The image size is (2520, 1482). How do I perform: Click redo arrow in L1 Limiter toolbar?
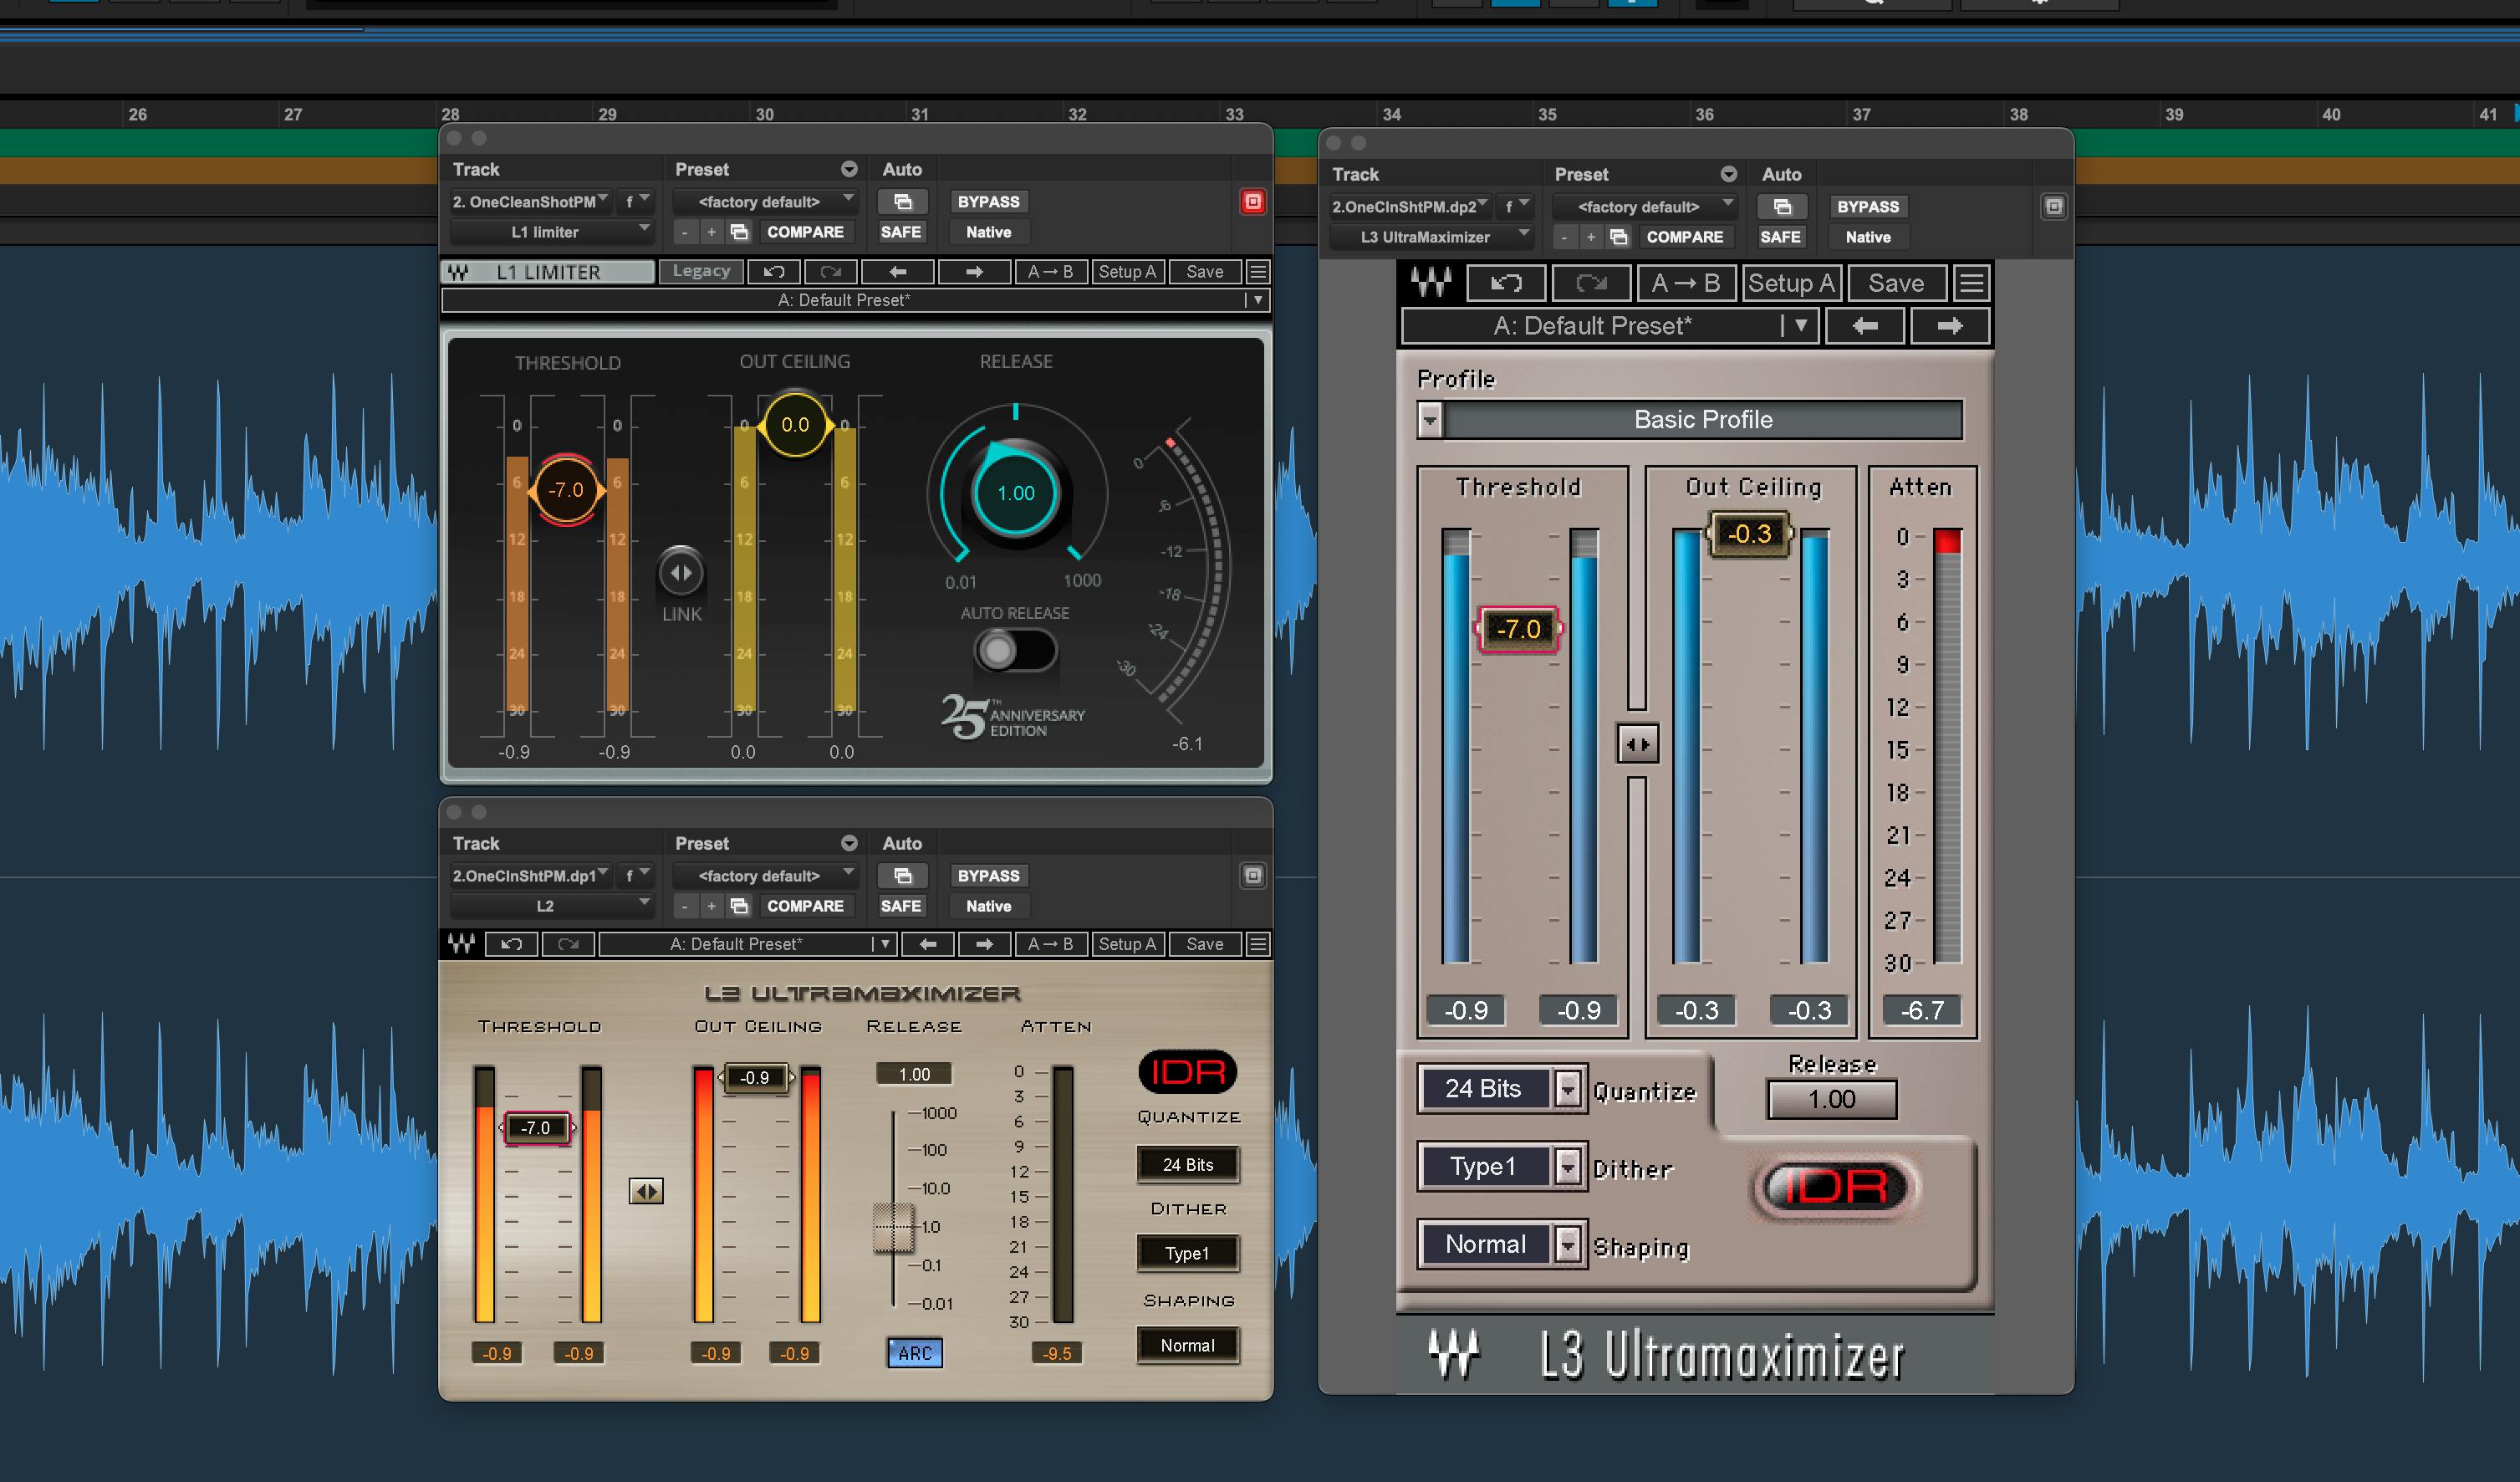click(x=830, y=271)
